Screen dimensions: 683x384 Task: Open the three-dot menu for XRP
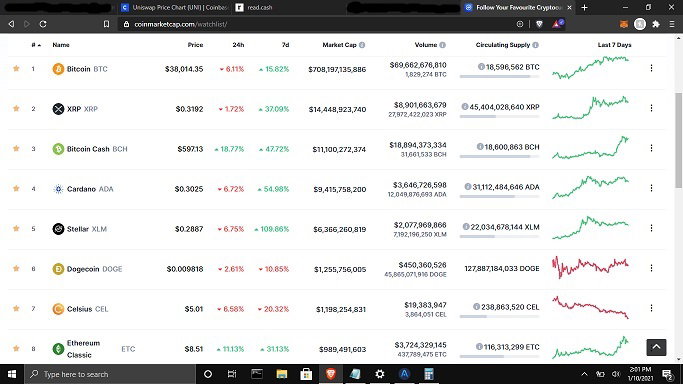tap(651, 108)
